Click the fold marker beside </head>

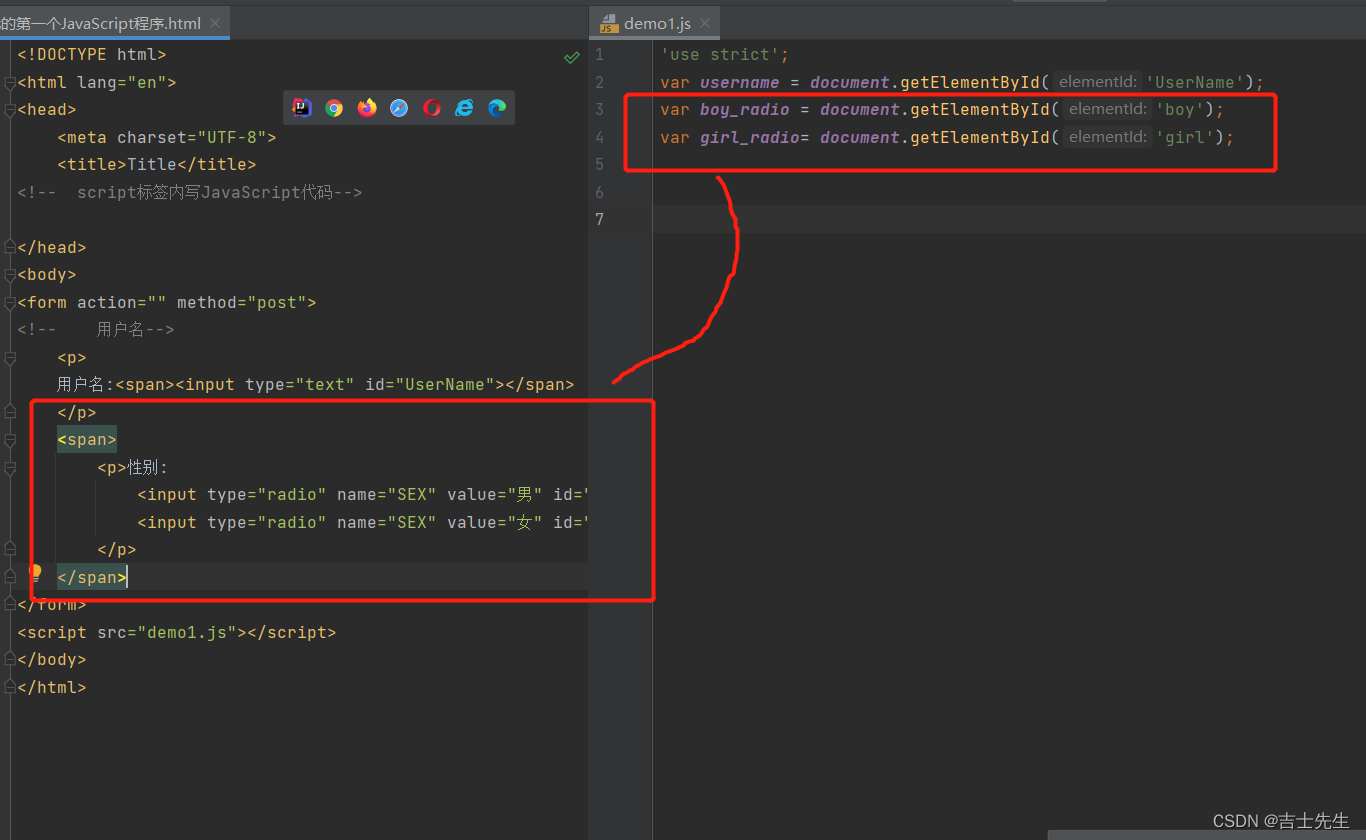pos(10,247)
